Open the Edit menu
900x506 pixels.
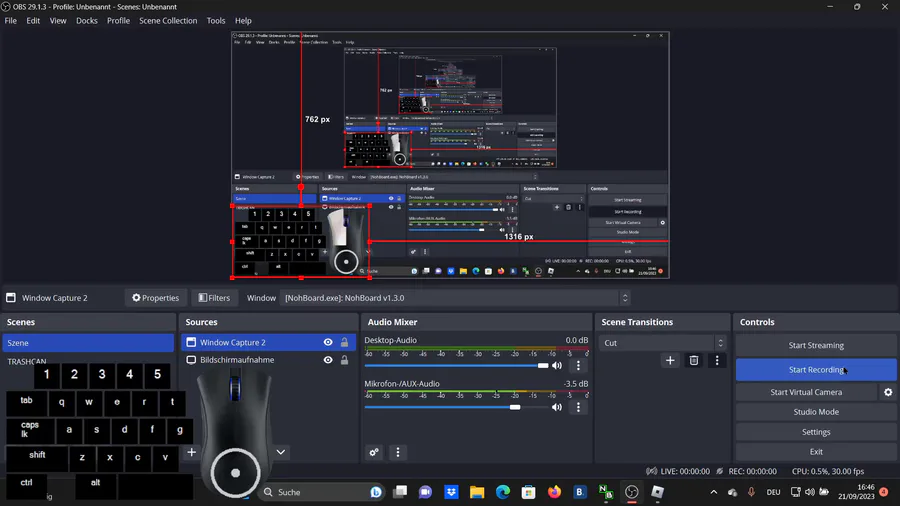coord(33,21)
